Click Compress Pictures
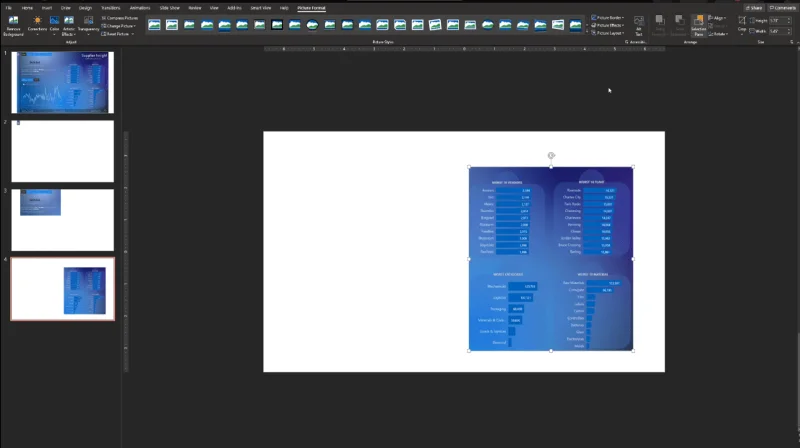 pyautogui.click(x=119, y=18)
